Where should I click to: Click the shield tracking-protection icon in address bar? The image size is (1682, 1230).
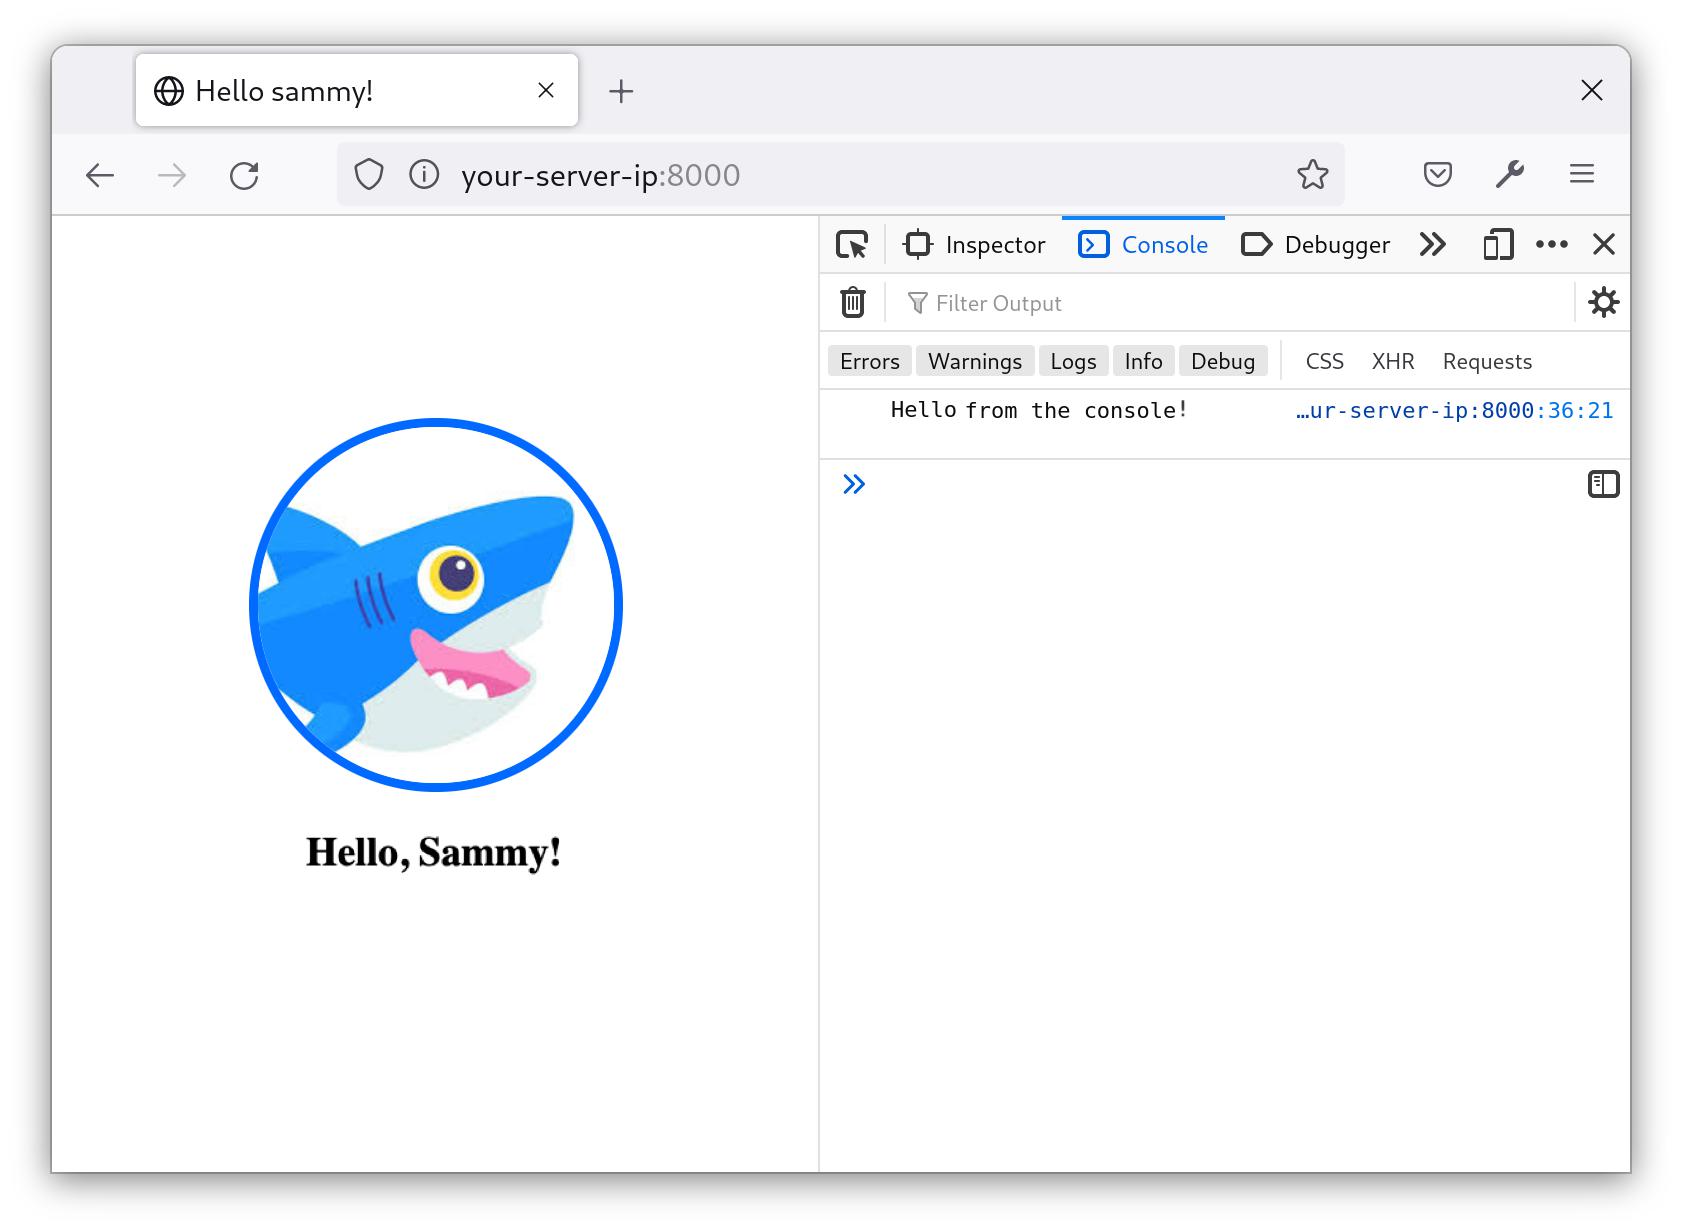369,174
